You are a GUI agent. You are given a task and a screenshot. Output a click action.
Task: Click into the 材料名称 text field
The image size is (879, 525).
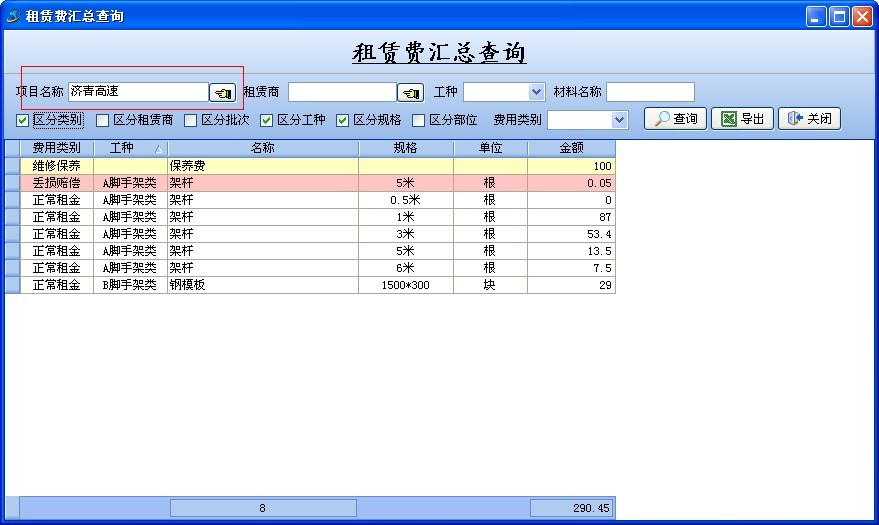(649, 92)
